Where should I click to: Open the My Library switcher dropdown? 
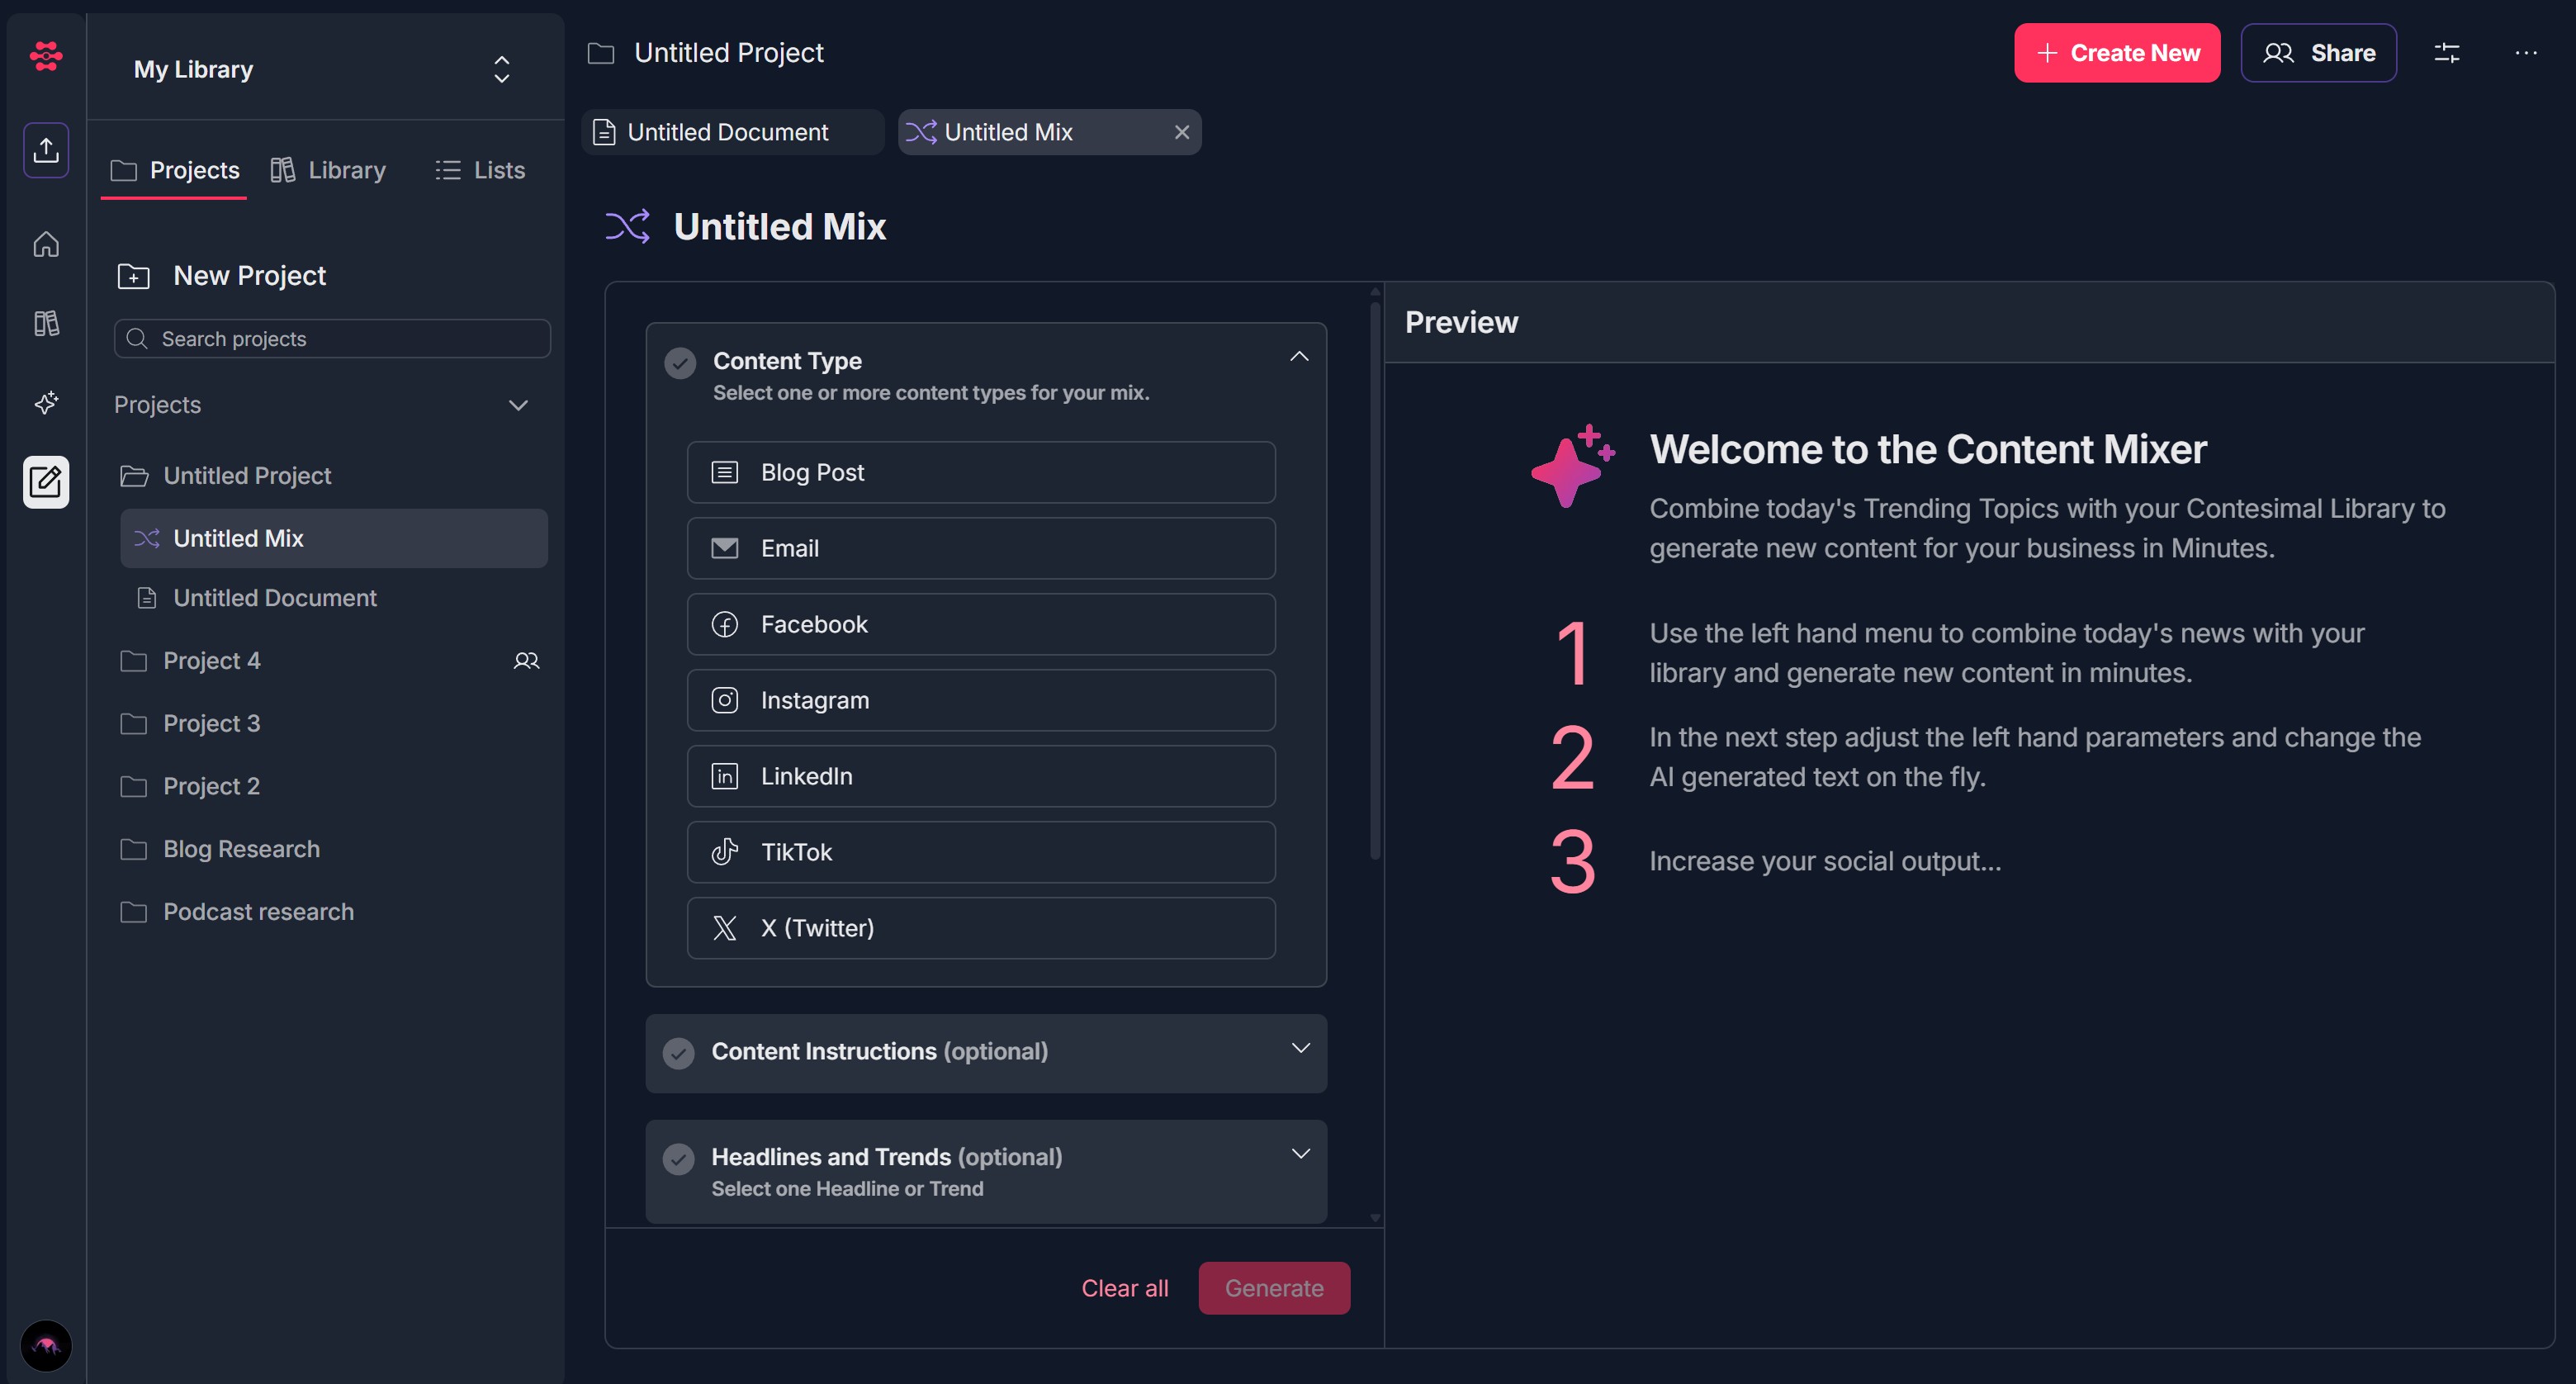[501, 69]
